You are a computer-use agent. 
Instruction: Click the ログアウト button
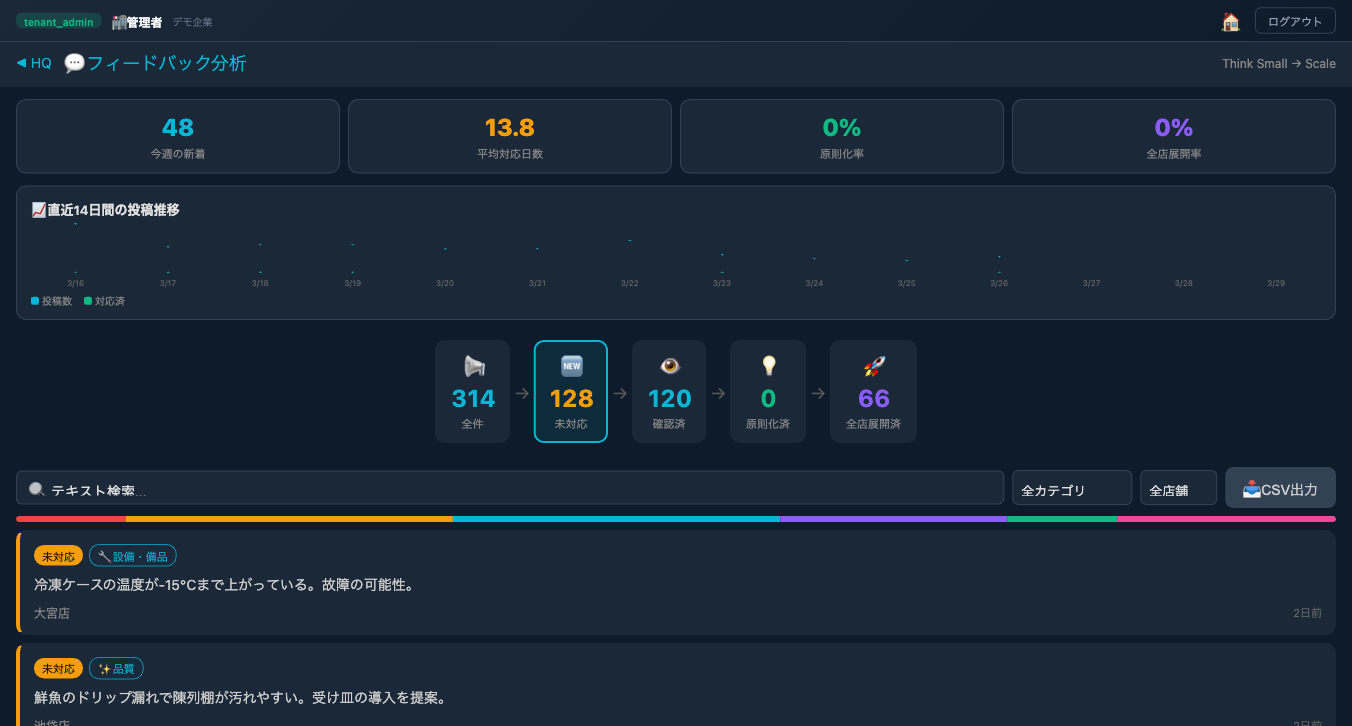pyautogui.click(x=1295, y=20)
